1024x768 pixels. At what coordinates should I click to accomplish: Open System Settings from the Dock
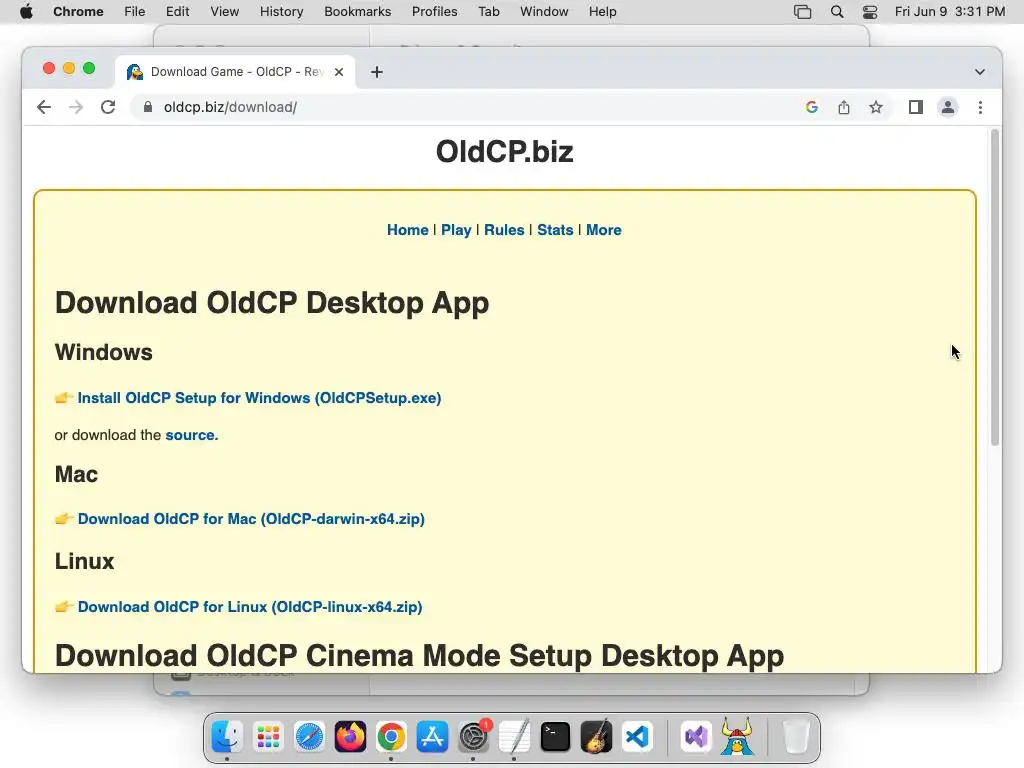(473, 737)
